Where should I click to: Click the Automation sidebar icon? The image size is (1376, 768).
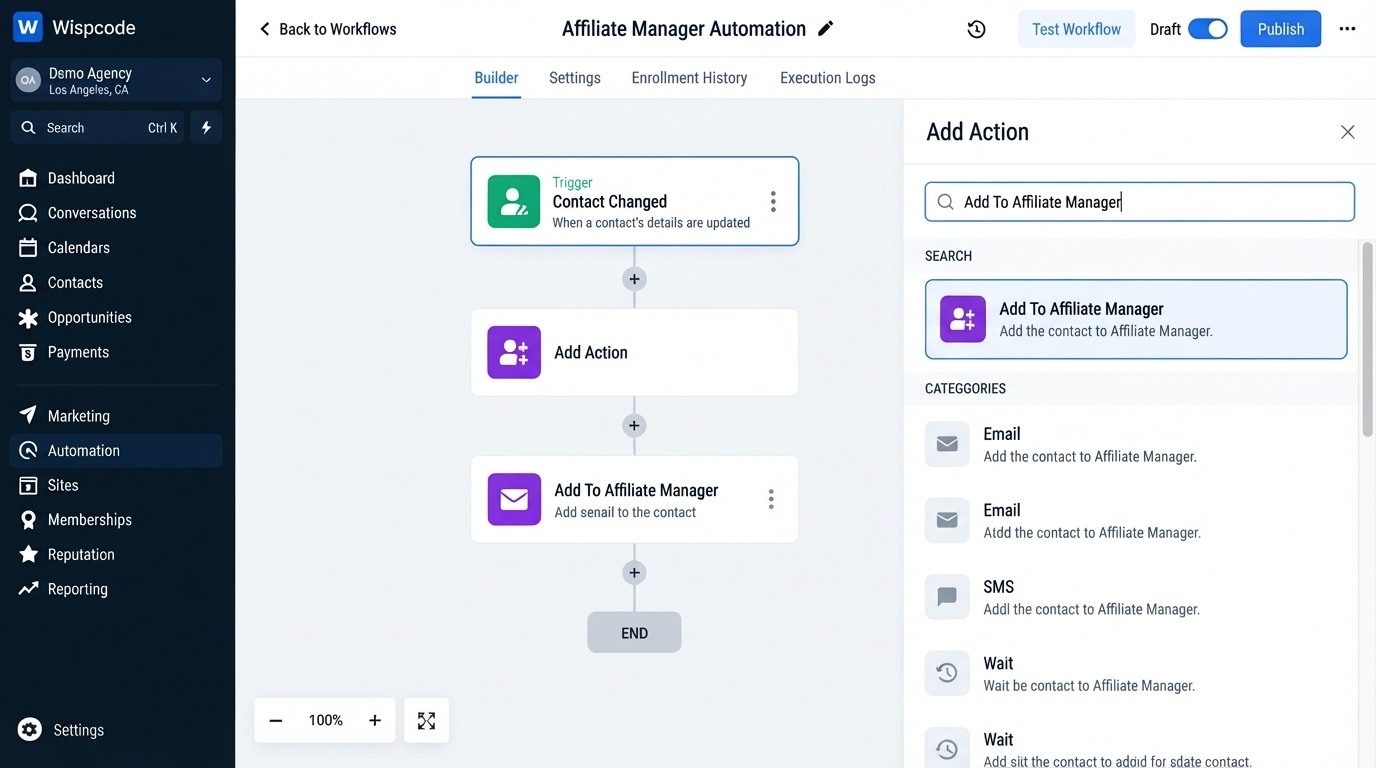coord(28,450)
